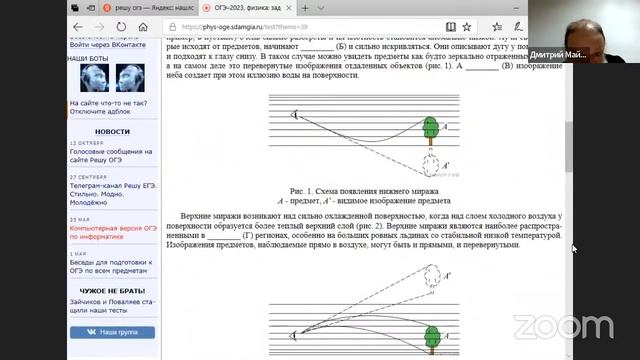Open 'Телеграм-канал Решу ЕГЭ' news link
The image size is (640, 360).
click(113, 194)
